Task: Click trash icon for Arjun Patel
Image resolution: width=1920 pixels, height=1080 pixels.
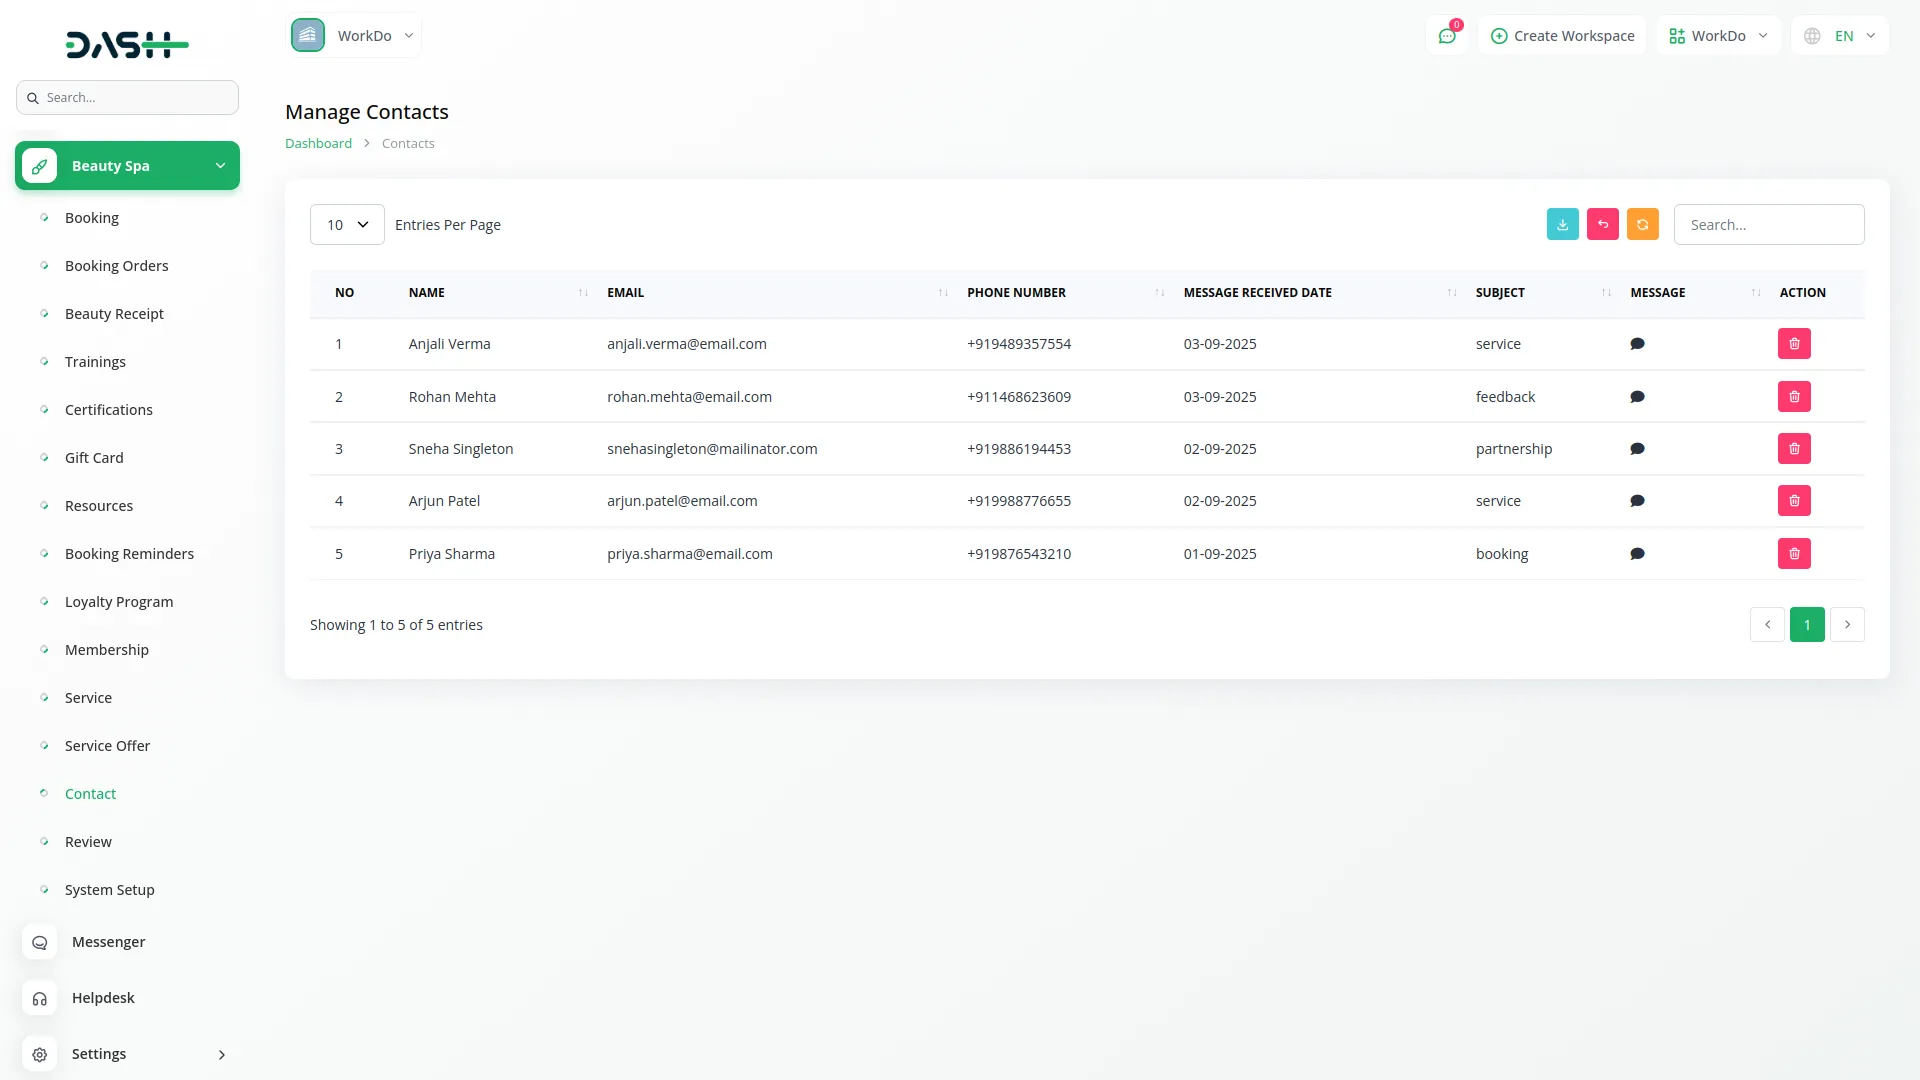Action: pos(1794,501)
